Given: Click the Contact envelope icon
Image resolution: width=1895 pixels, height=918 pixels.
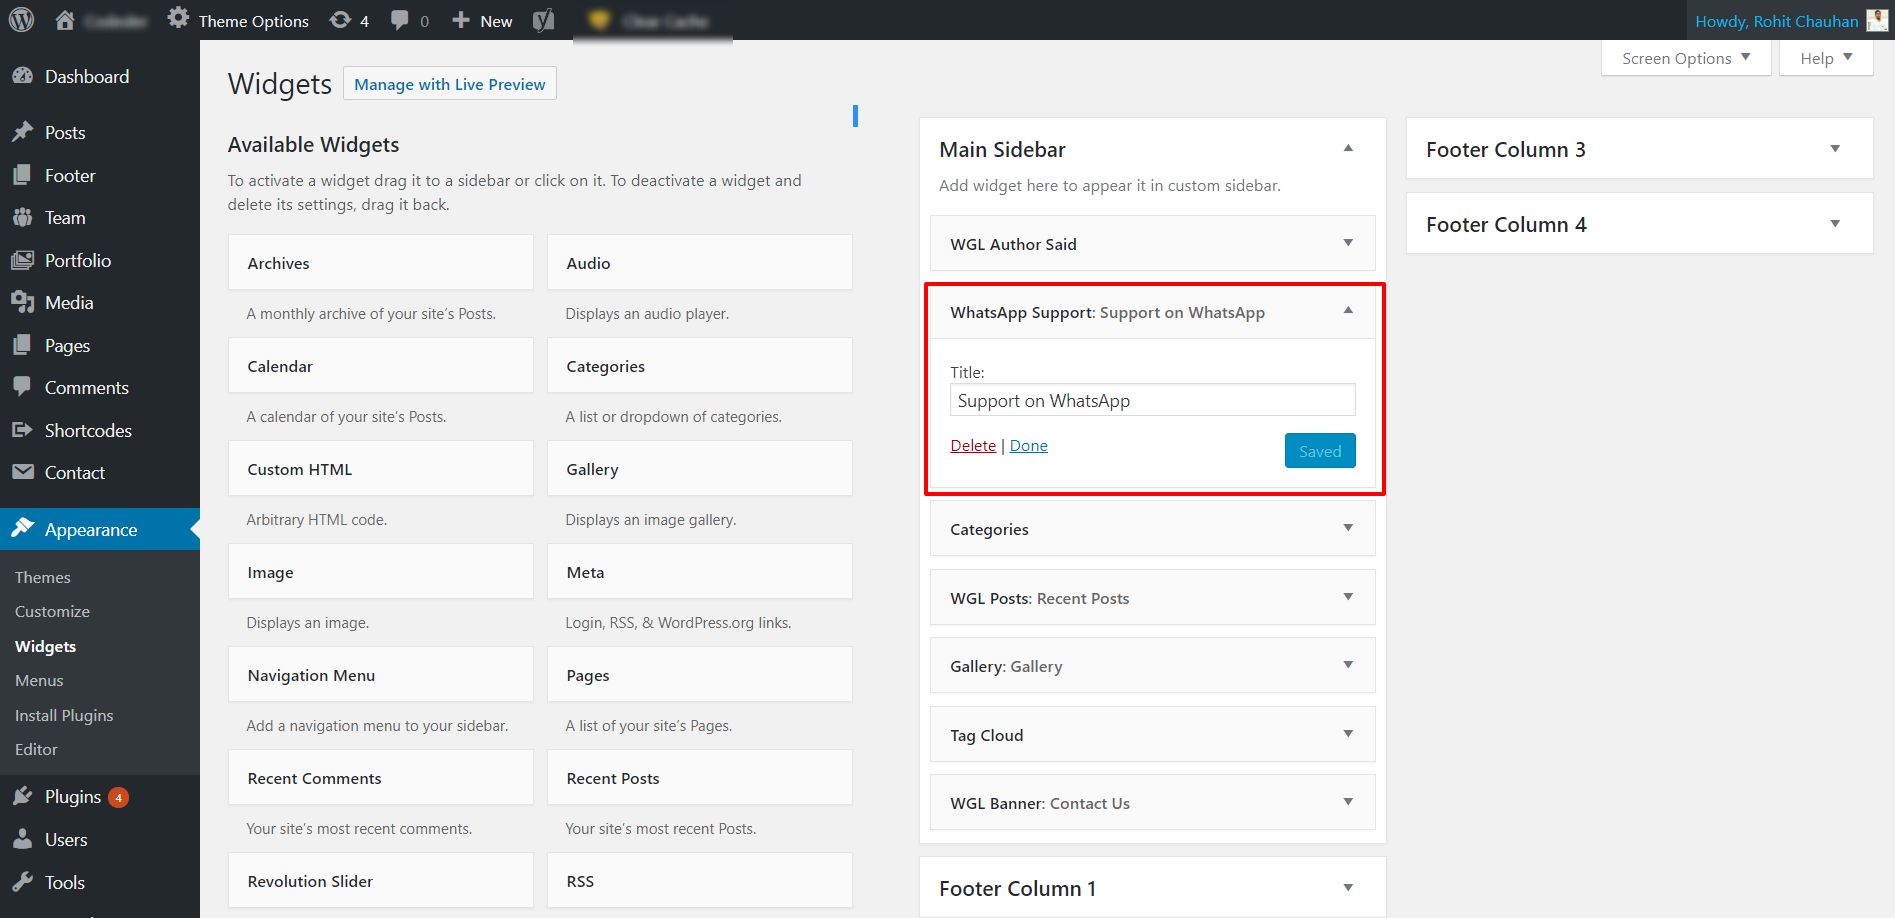Looking at the screenshot, I should (x=22, y=472).
